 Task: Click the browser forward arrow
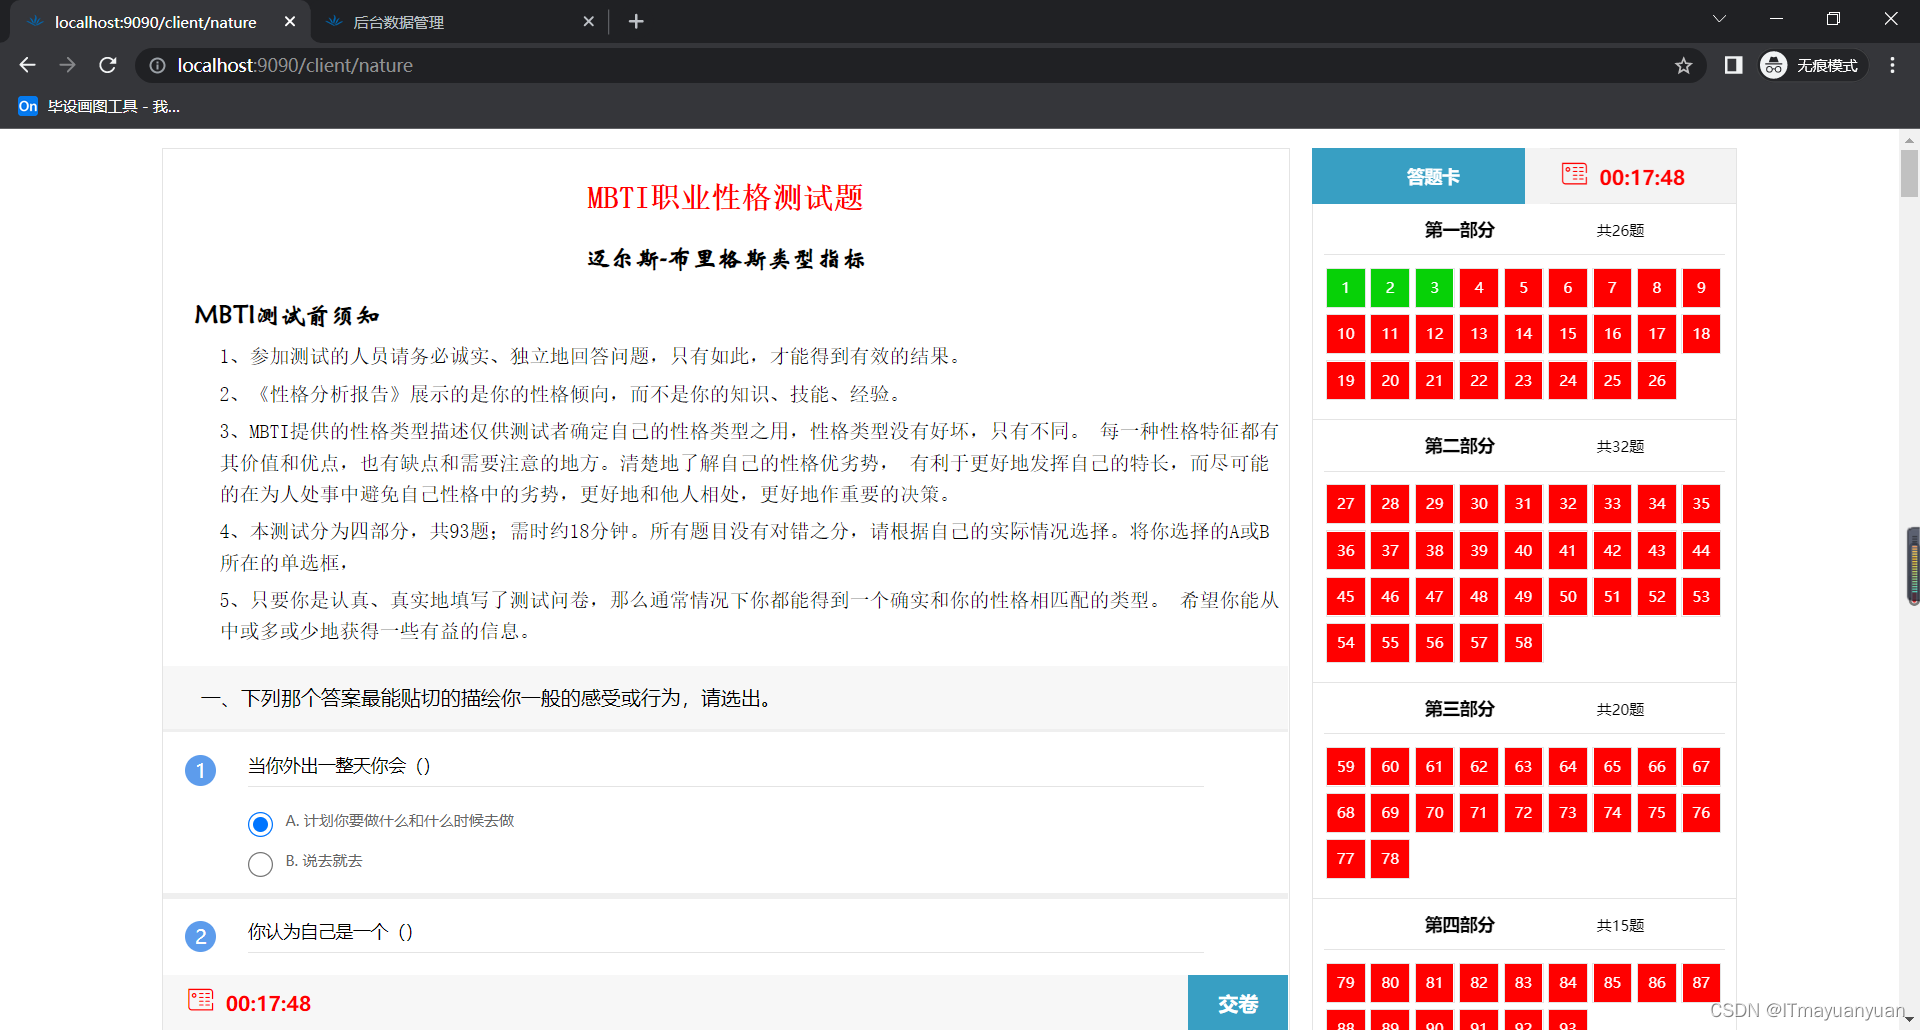coord(67,65)
